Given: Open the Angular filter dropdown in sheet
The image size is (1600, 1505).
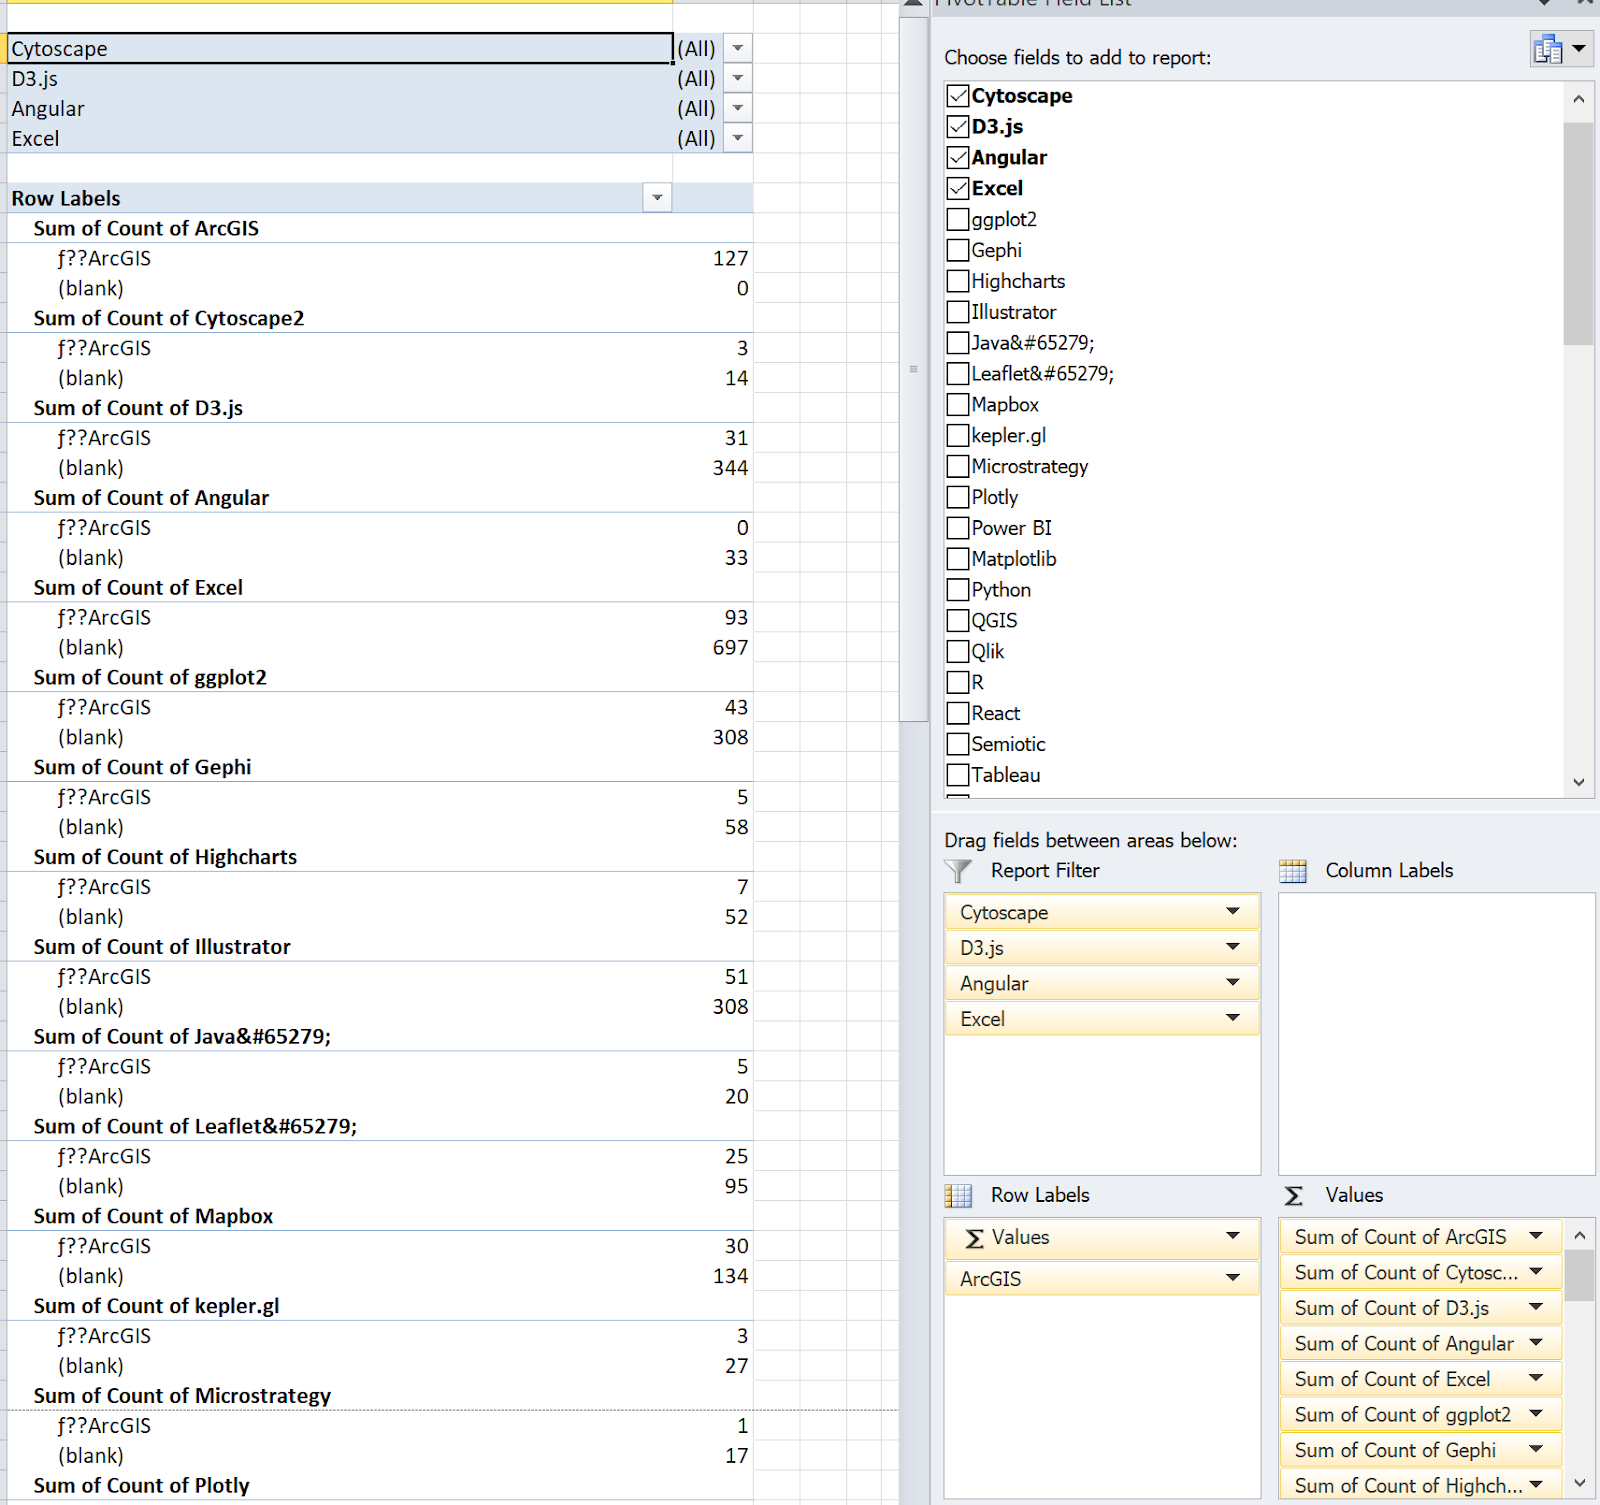Looking at the screenshot, I should [x=738, y=108].
